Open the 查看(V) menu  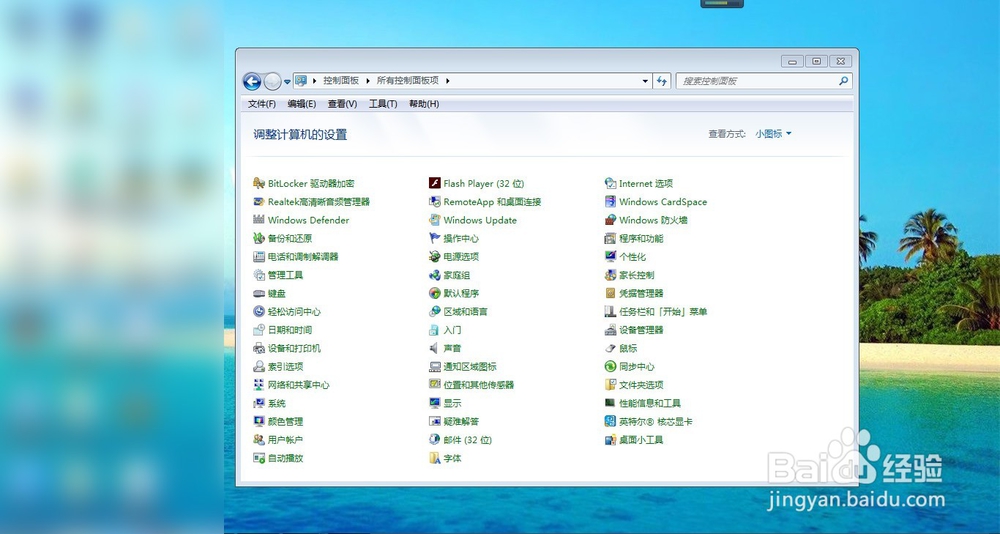[342, 104]
